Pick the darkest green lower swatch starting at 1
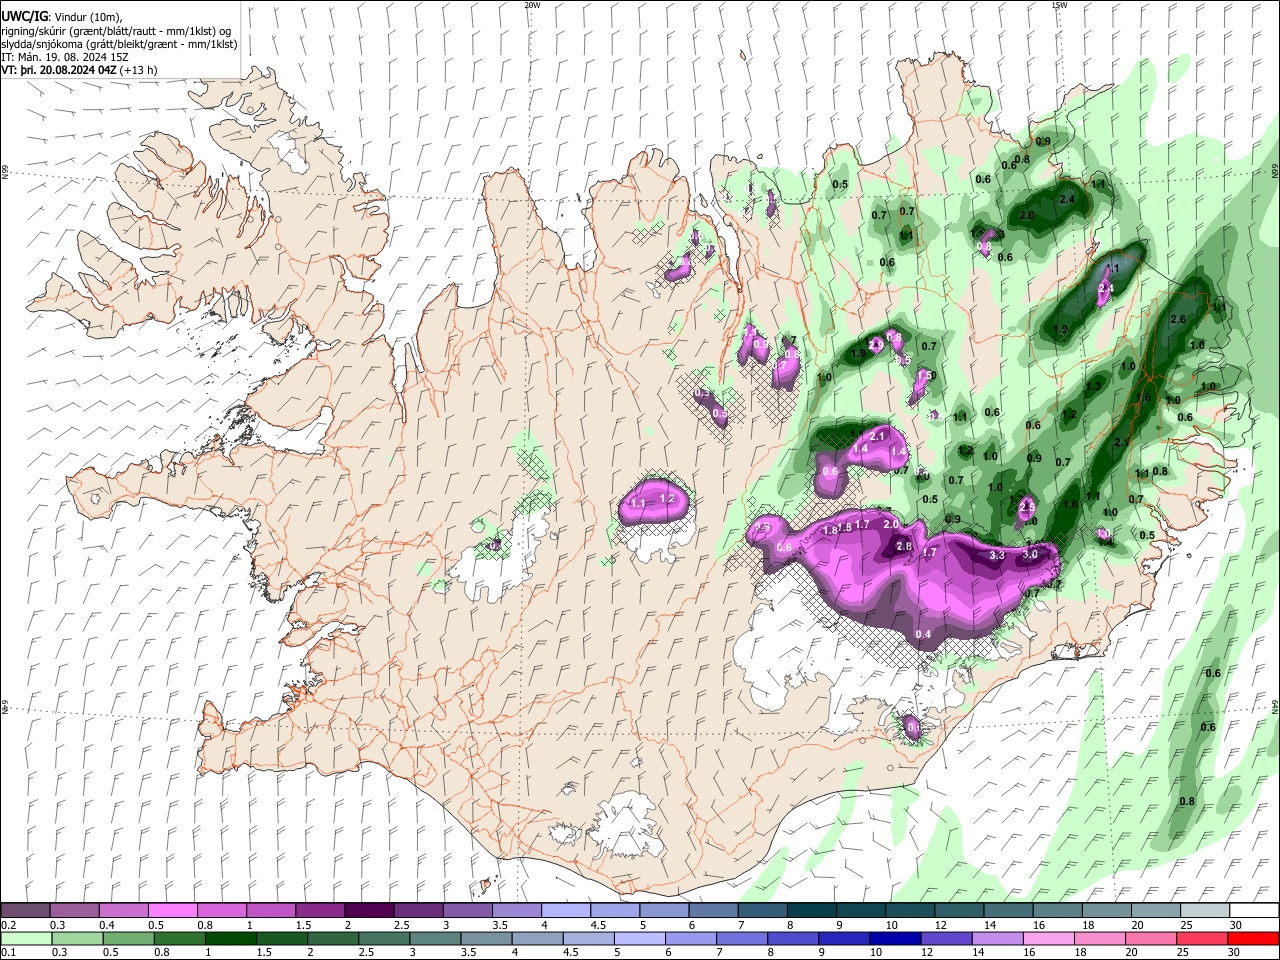 tap(231, 938)
